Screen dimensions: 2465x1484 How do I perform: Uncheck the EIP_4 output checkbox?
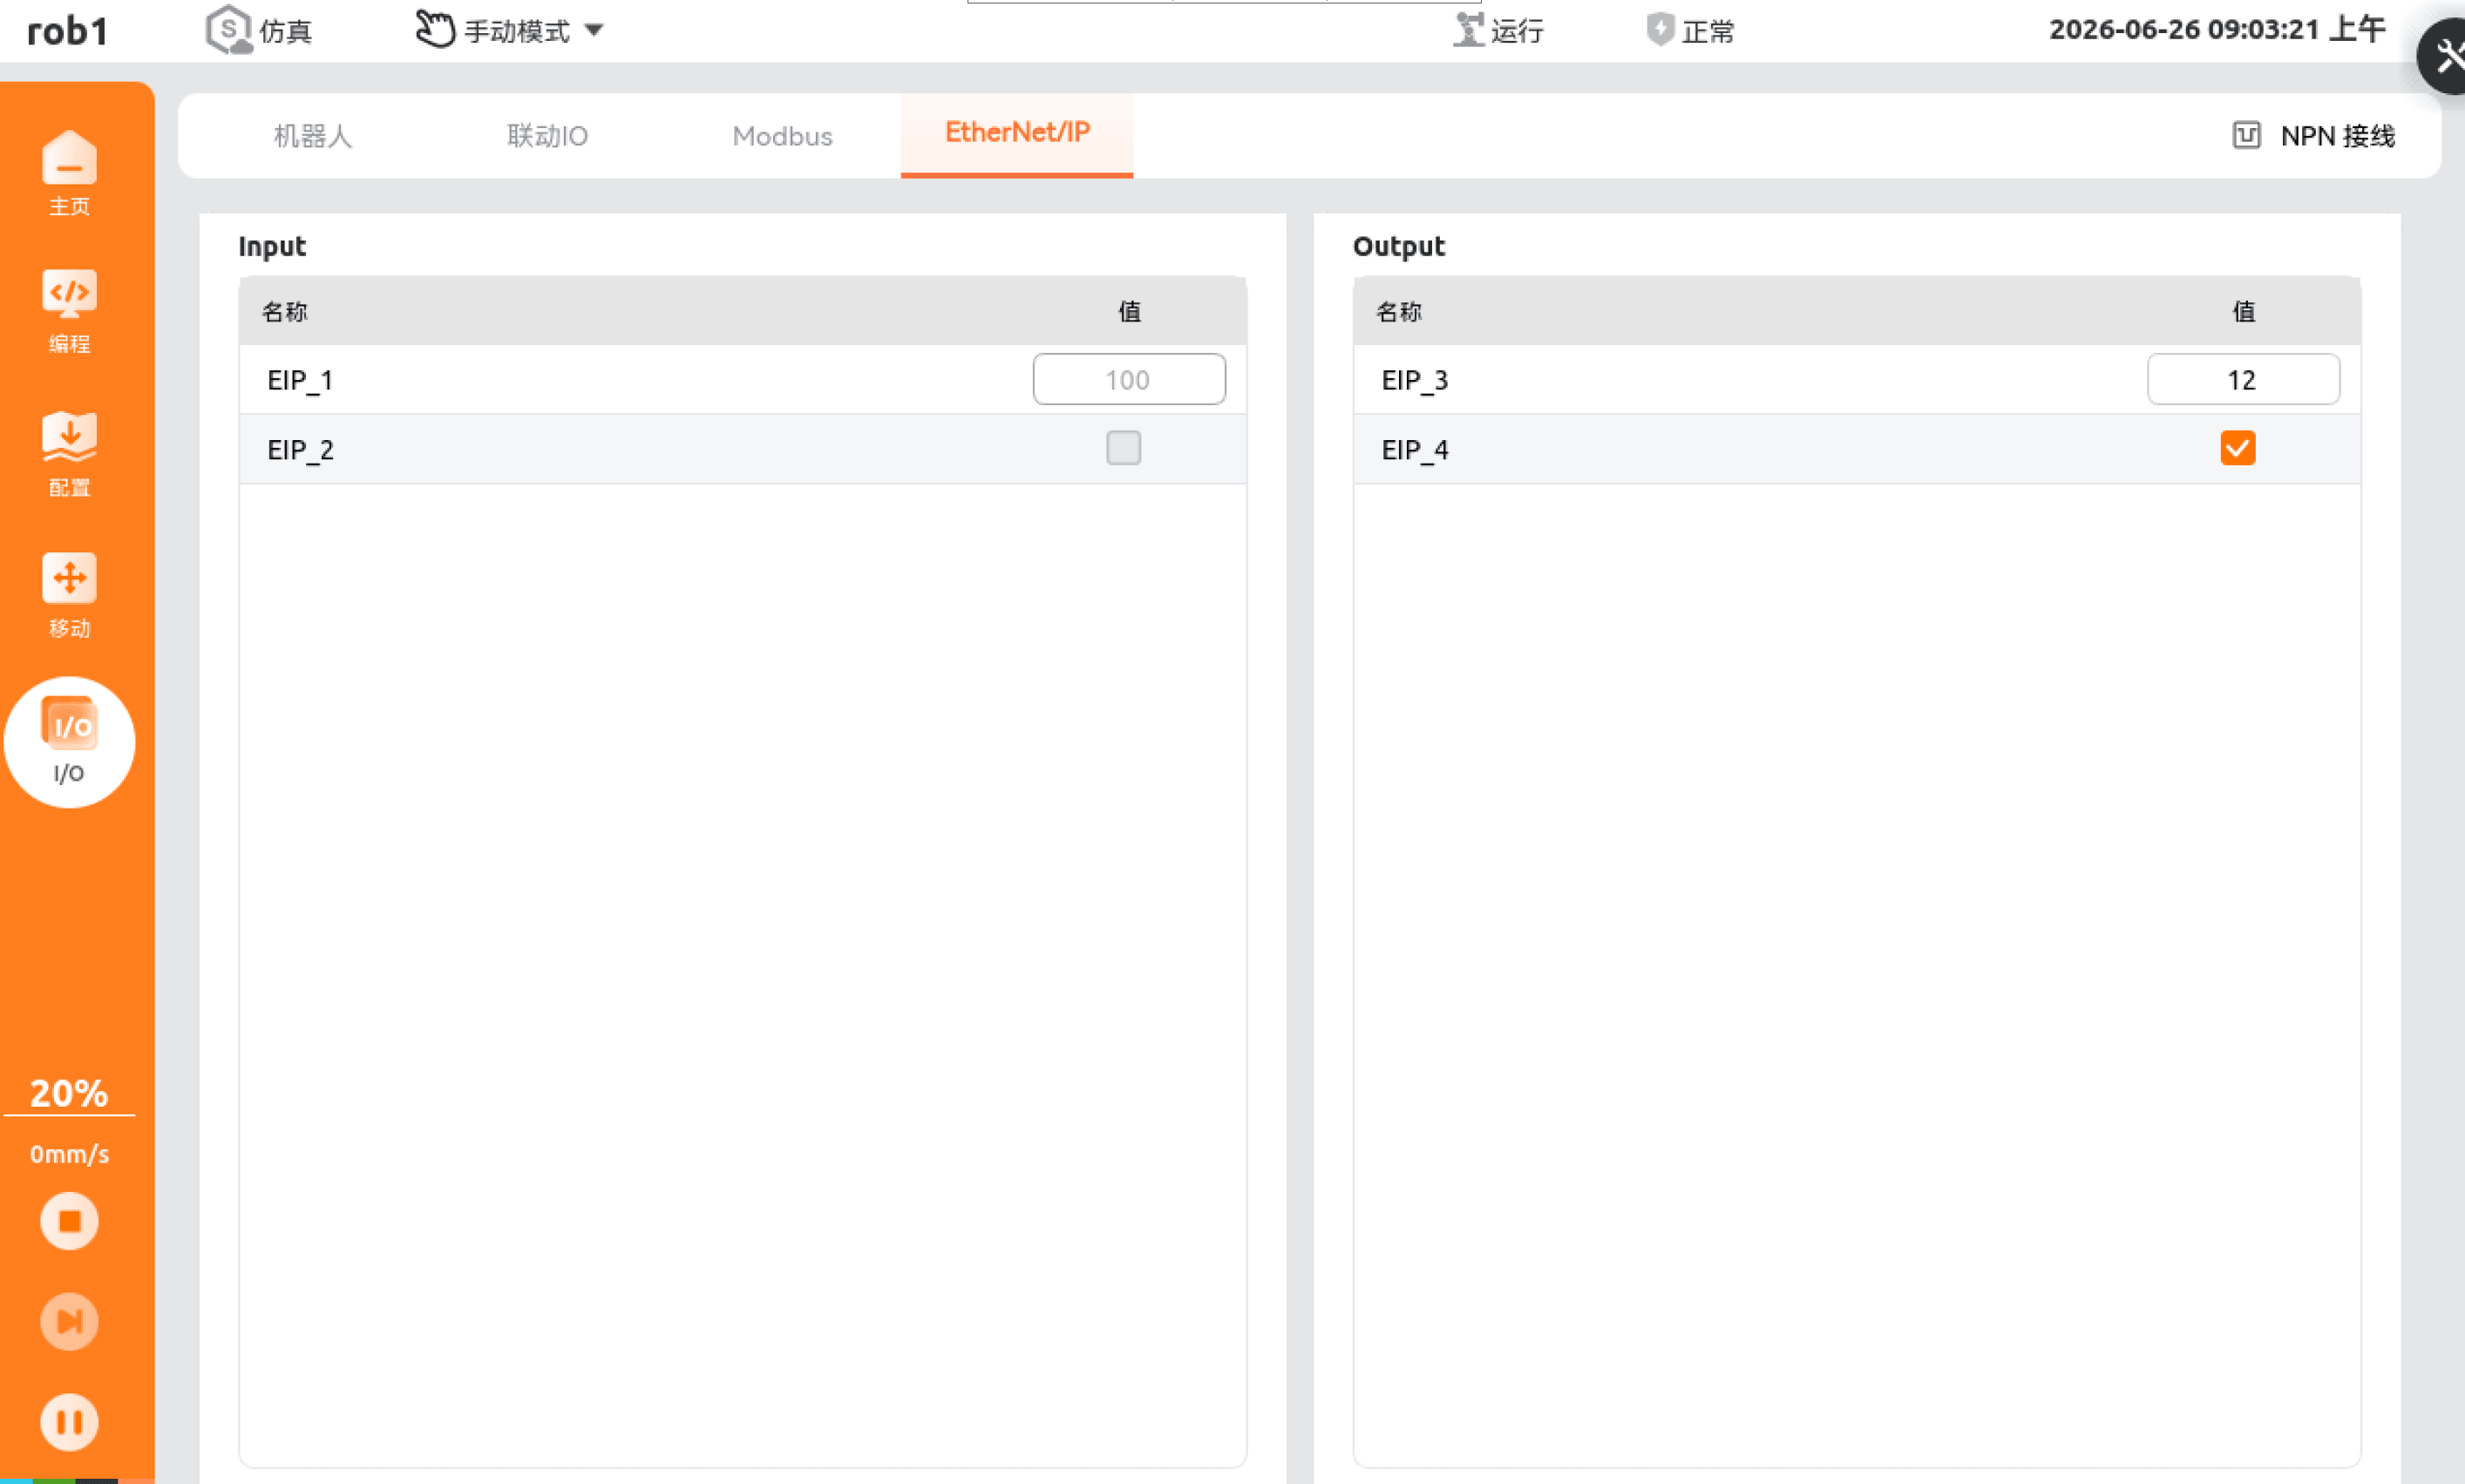[x=2237, y=448]
